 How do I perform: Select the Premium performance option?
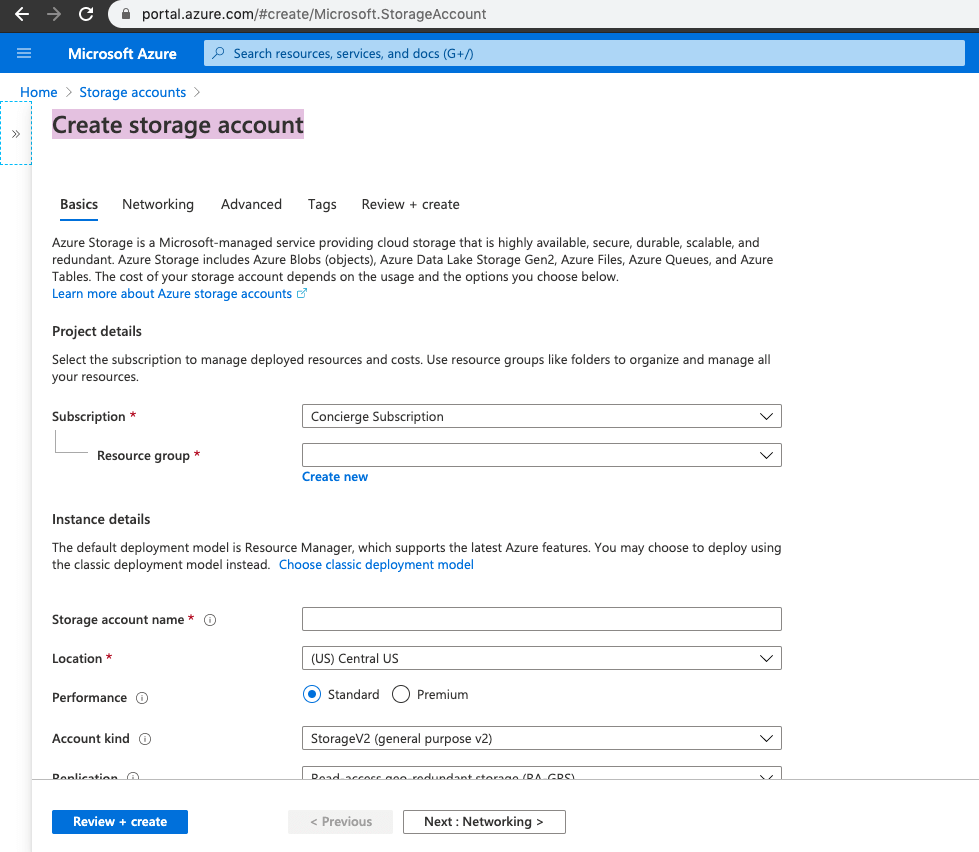[x=401, y=694]
